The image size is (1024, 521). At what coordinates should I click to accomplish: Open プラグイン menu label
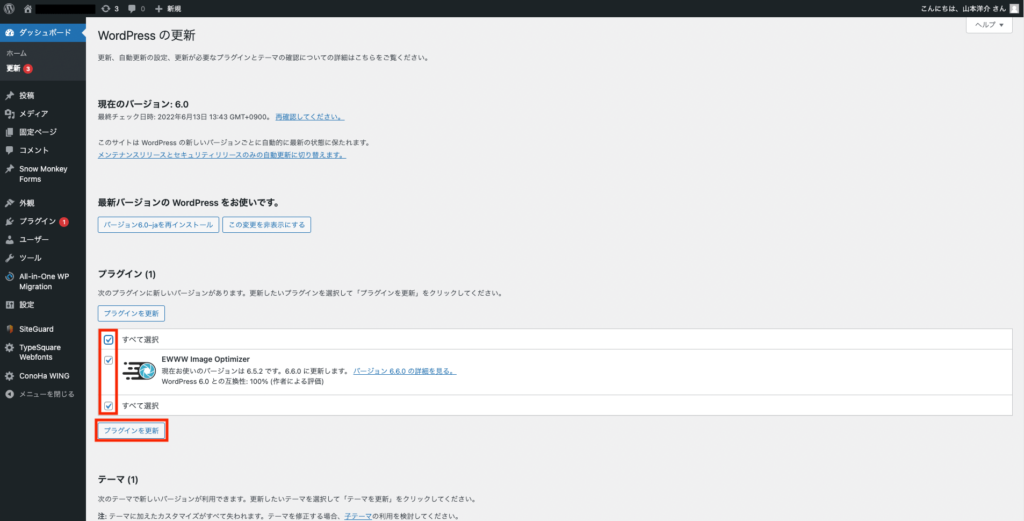click(x=37, y=221)
